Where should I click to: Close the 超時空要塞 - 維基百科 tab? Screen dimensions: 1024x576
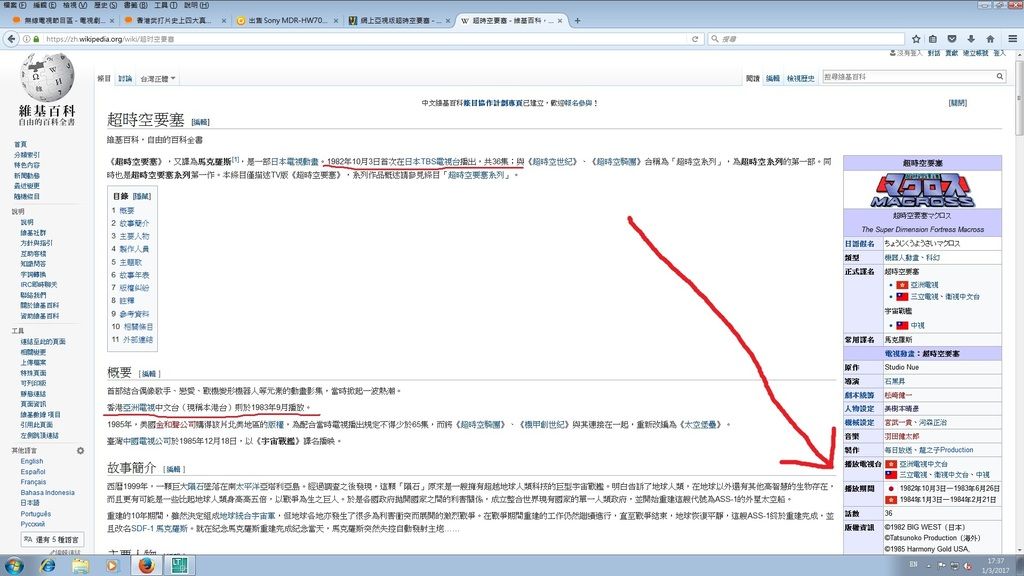point(560,21)
